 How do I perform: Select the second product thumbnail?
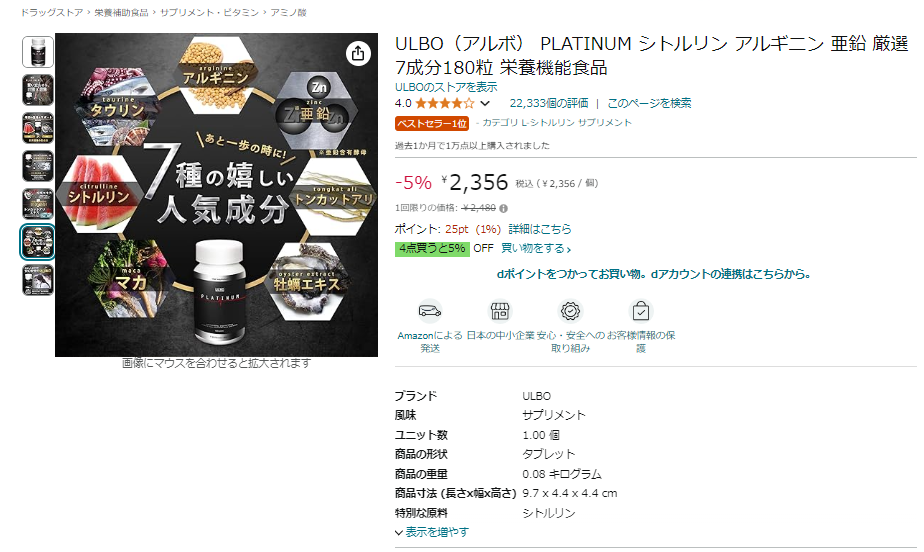[x=38, y=90]
